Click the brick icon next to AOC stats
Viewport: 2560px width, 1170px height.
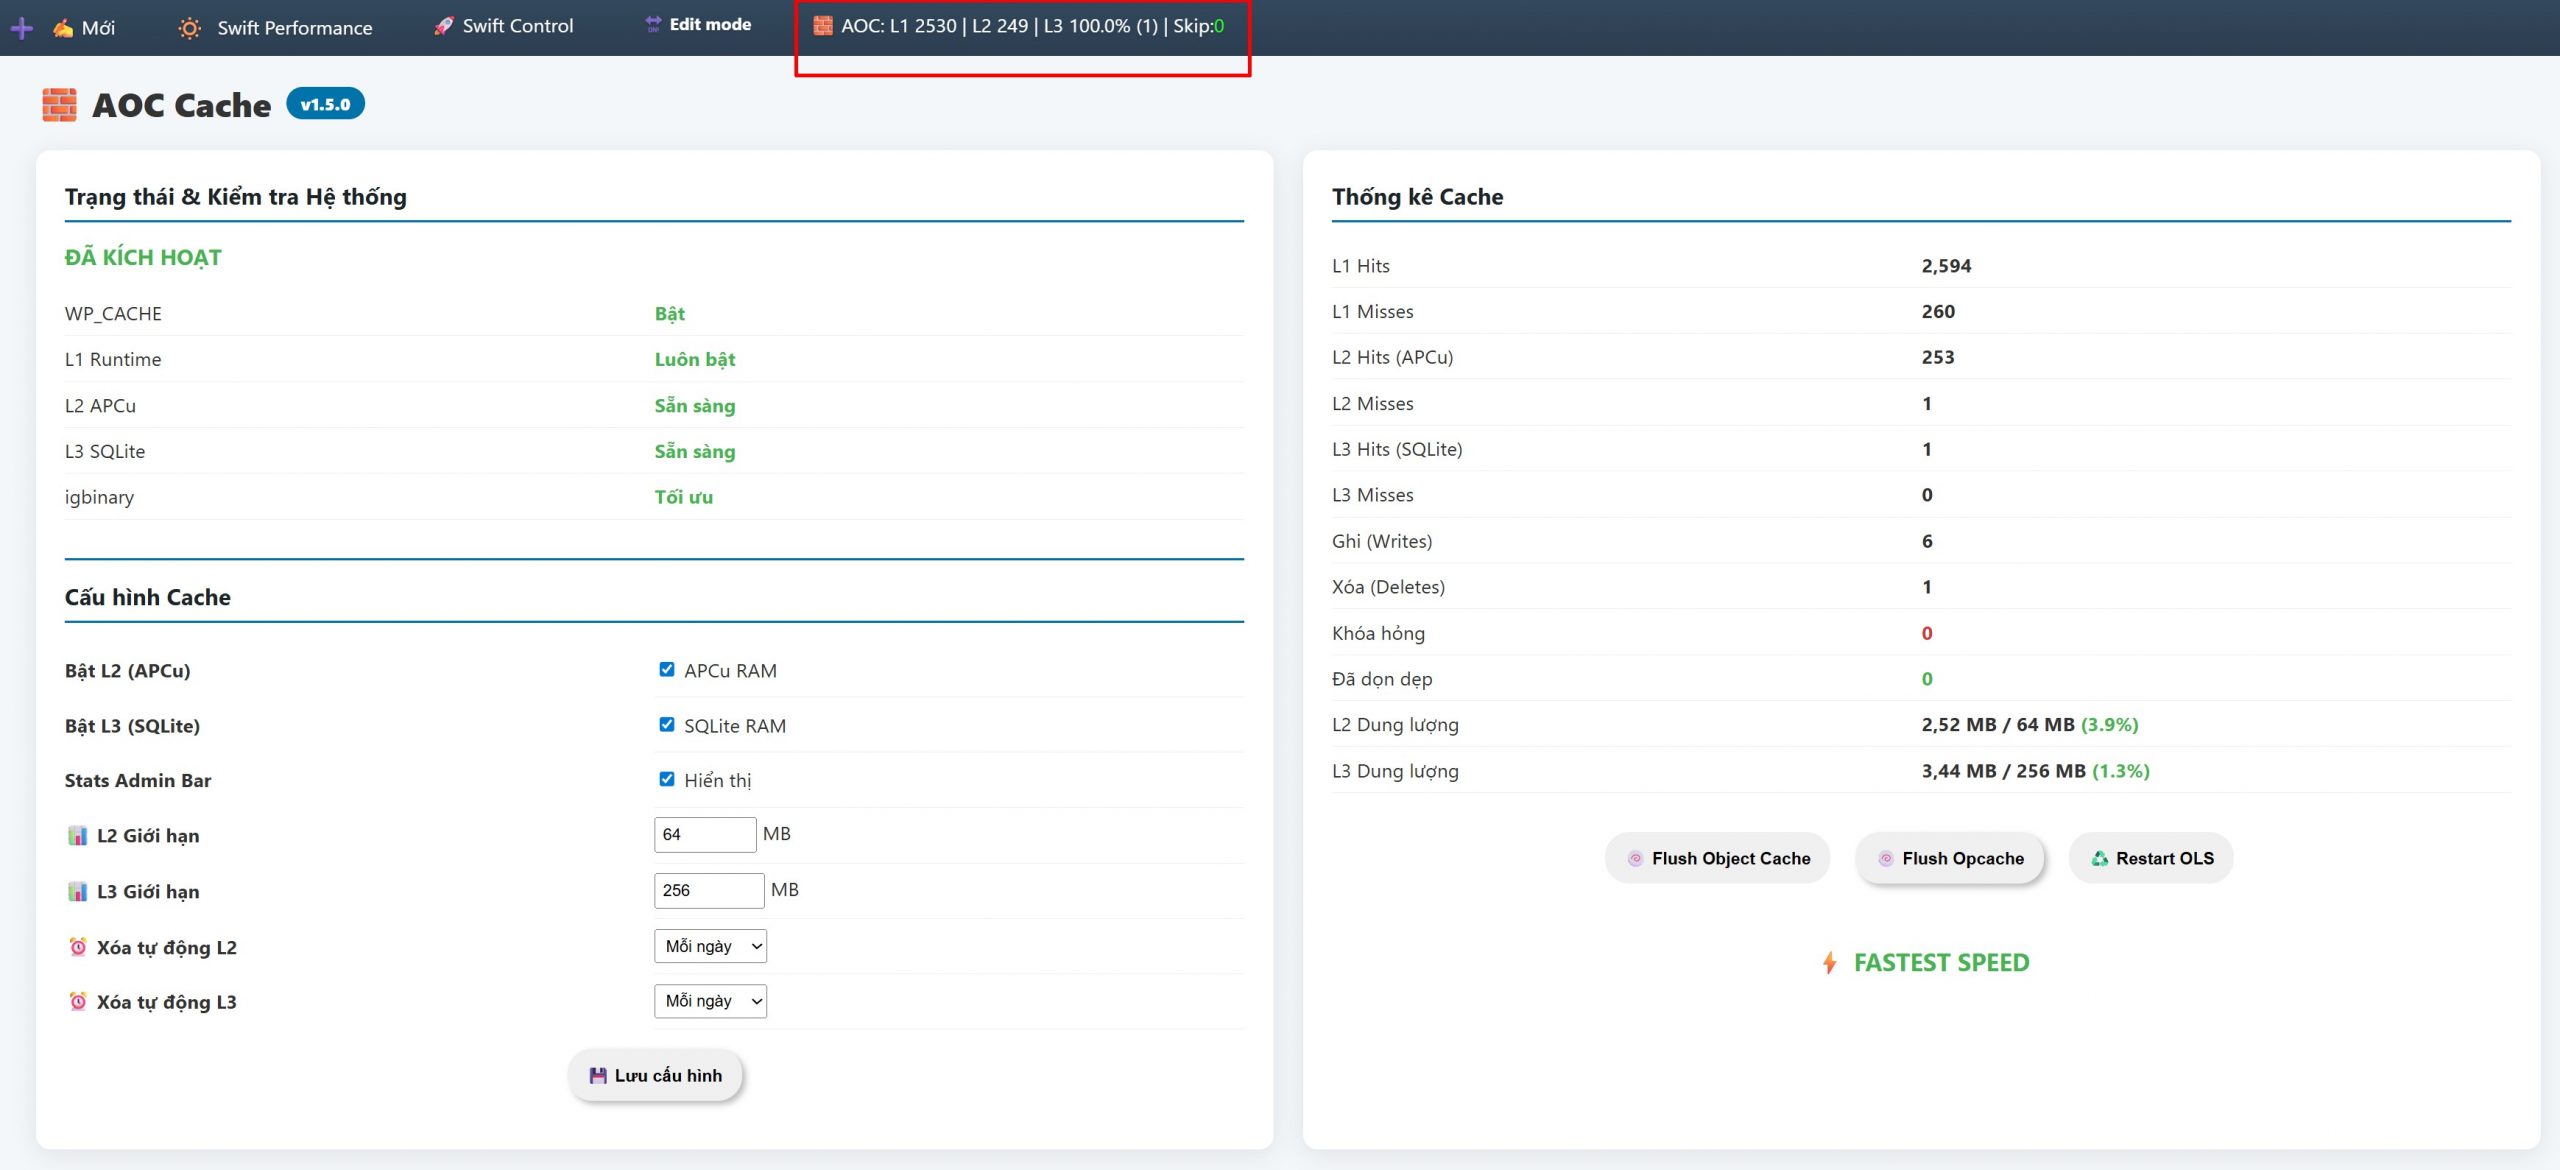click(x=823, y=24)
